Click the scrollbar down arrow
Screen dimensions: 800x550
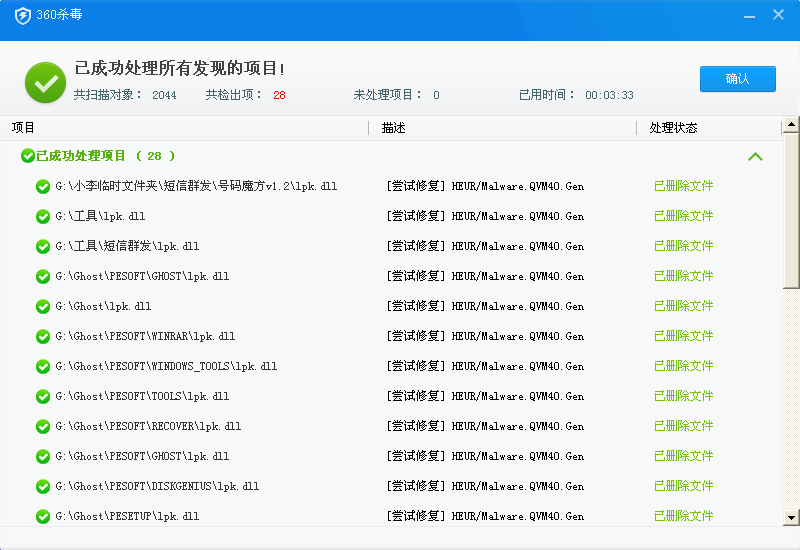coord(791,518)
